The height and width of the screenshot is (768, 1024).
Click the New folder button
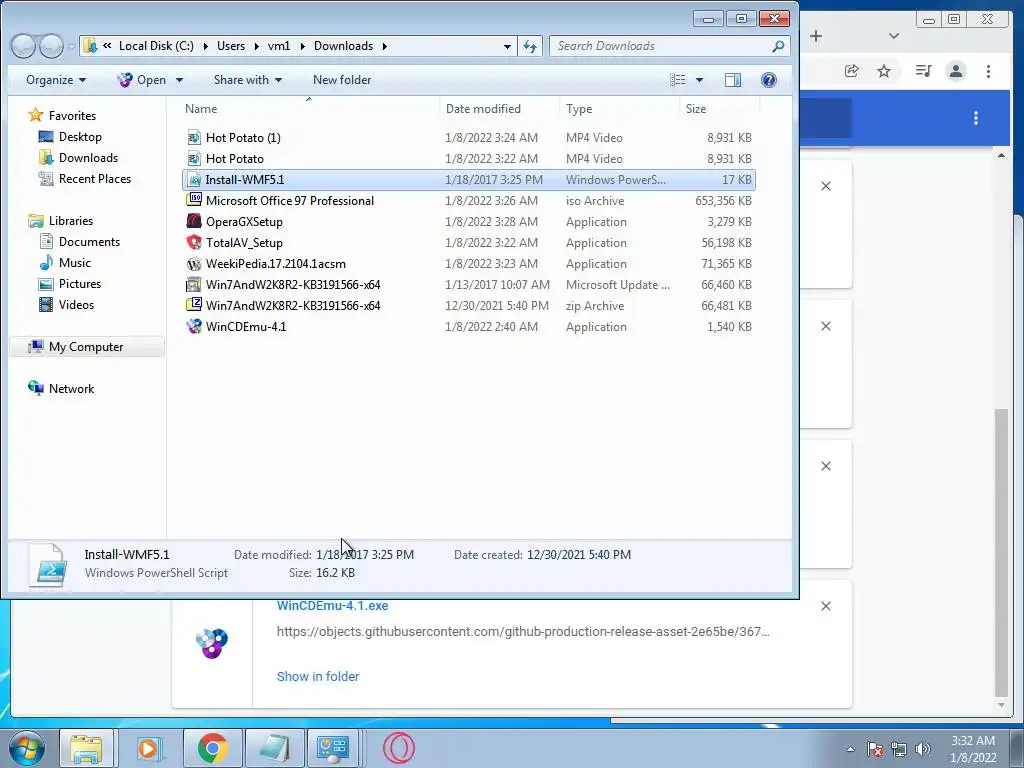point(342,80)
